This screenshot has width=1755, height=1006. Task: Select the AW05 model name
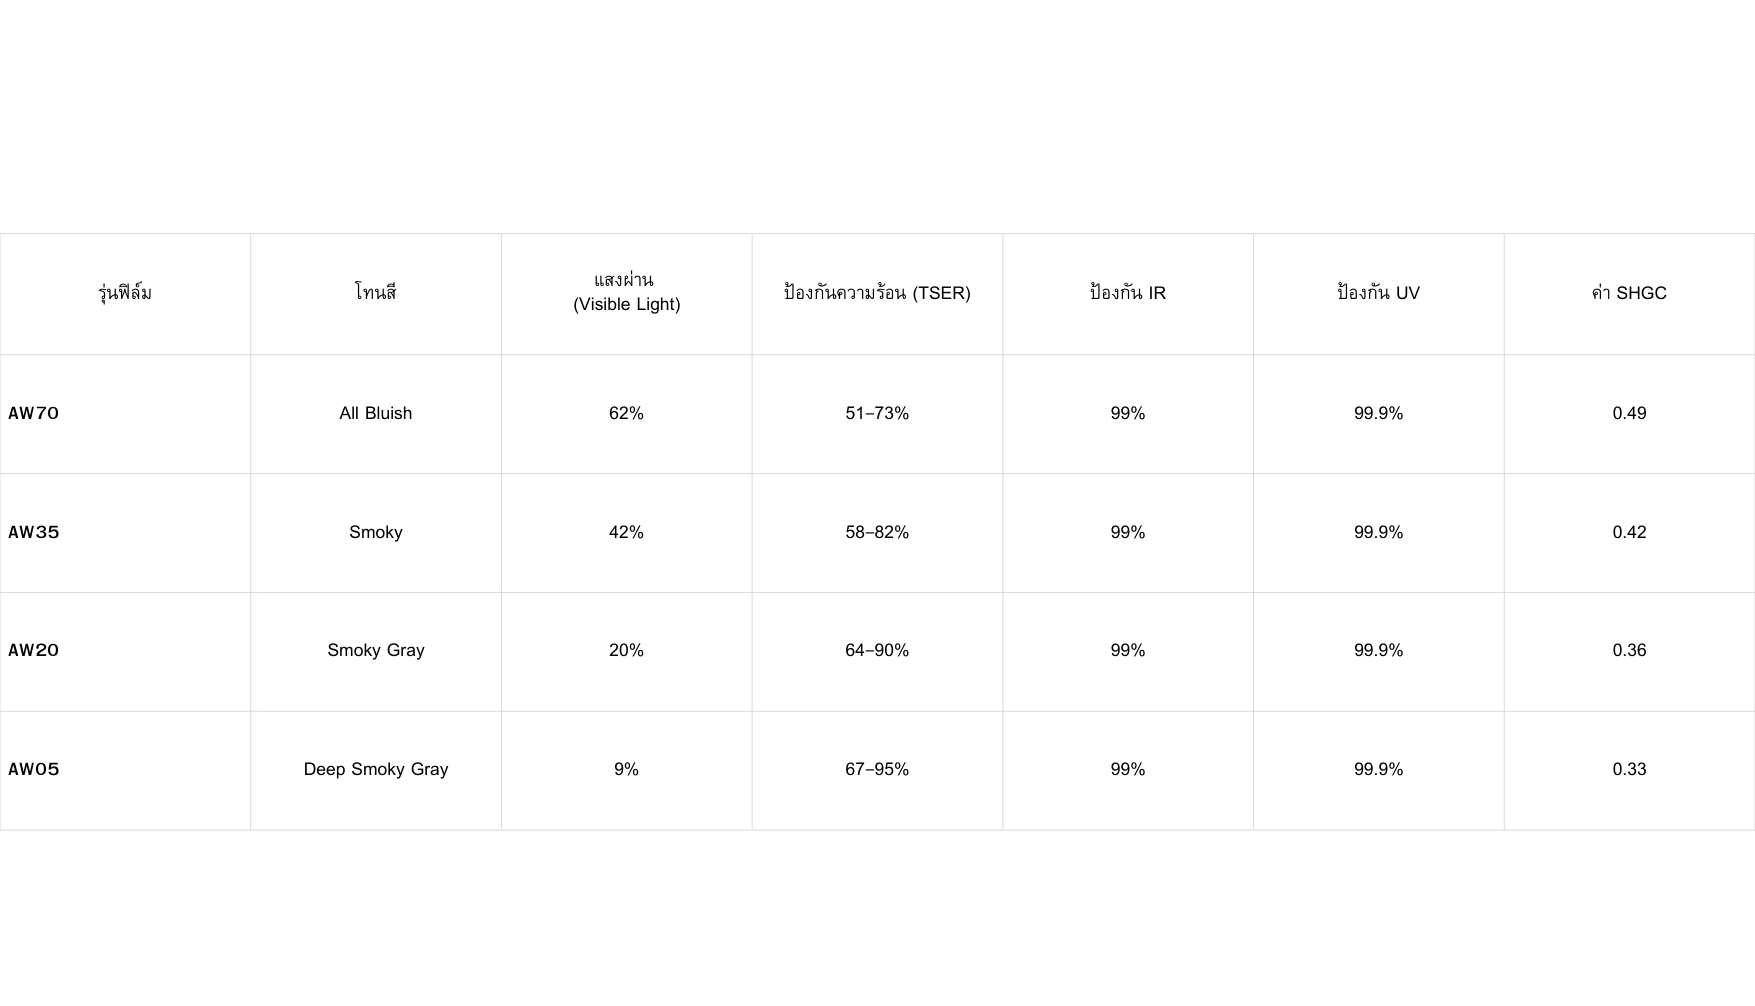pyautogui.click(x=34, y=770)
